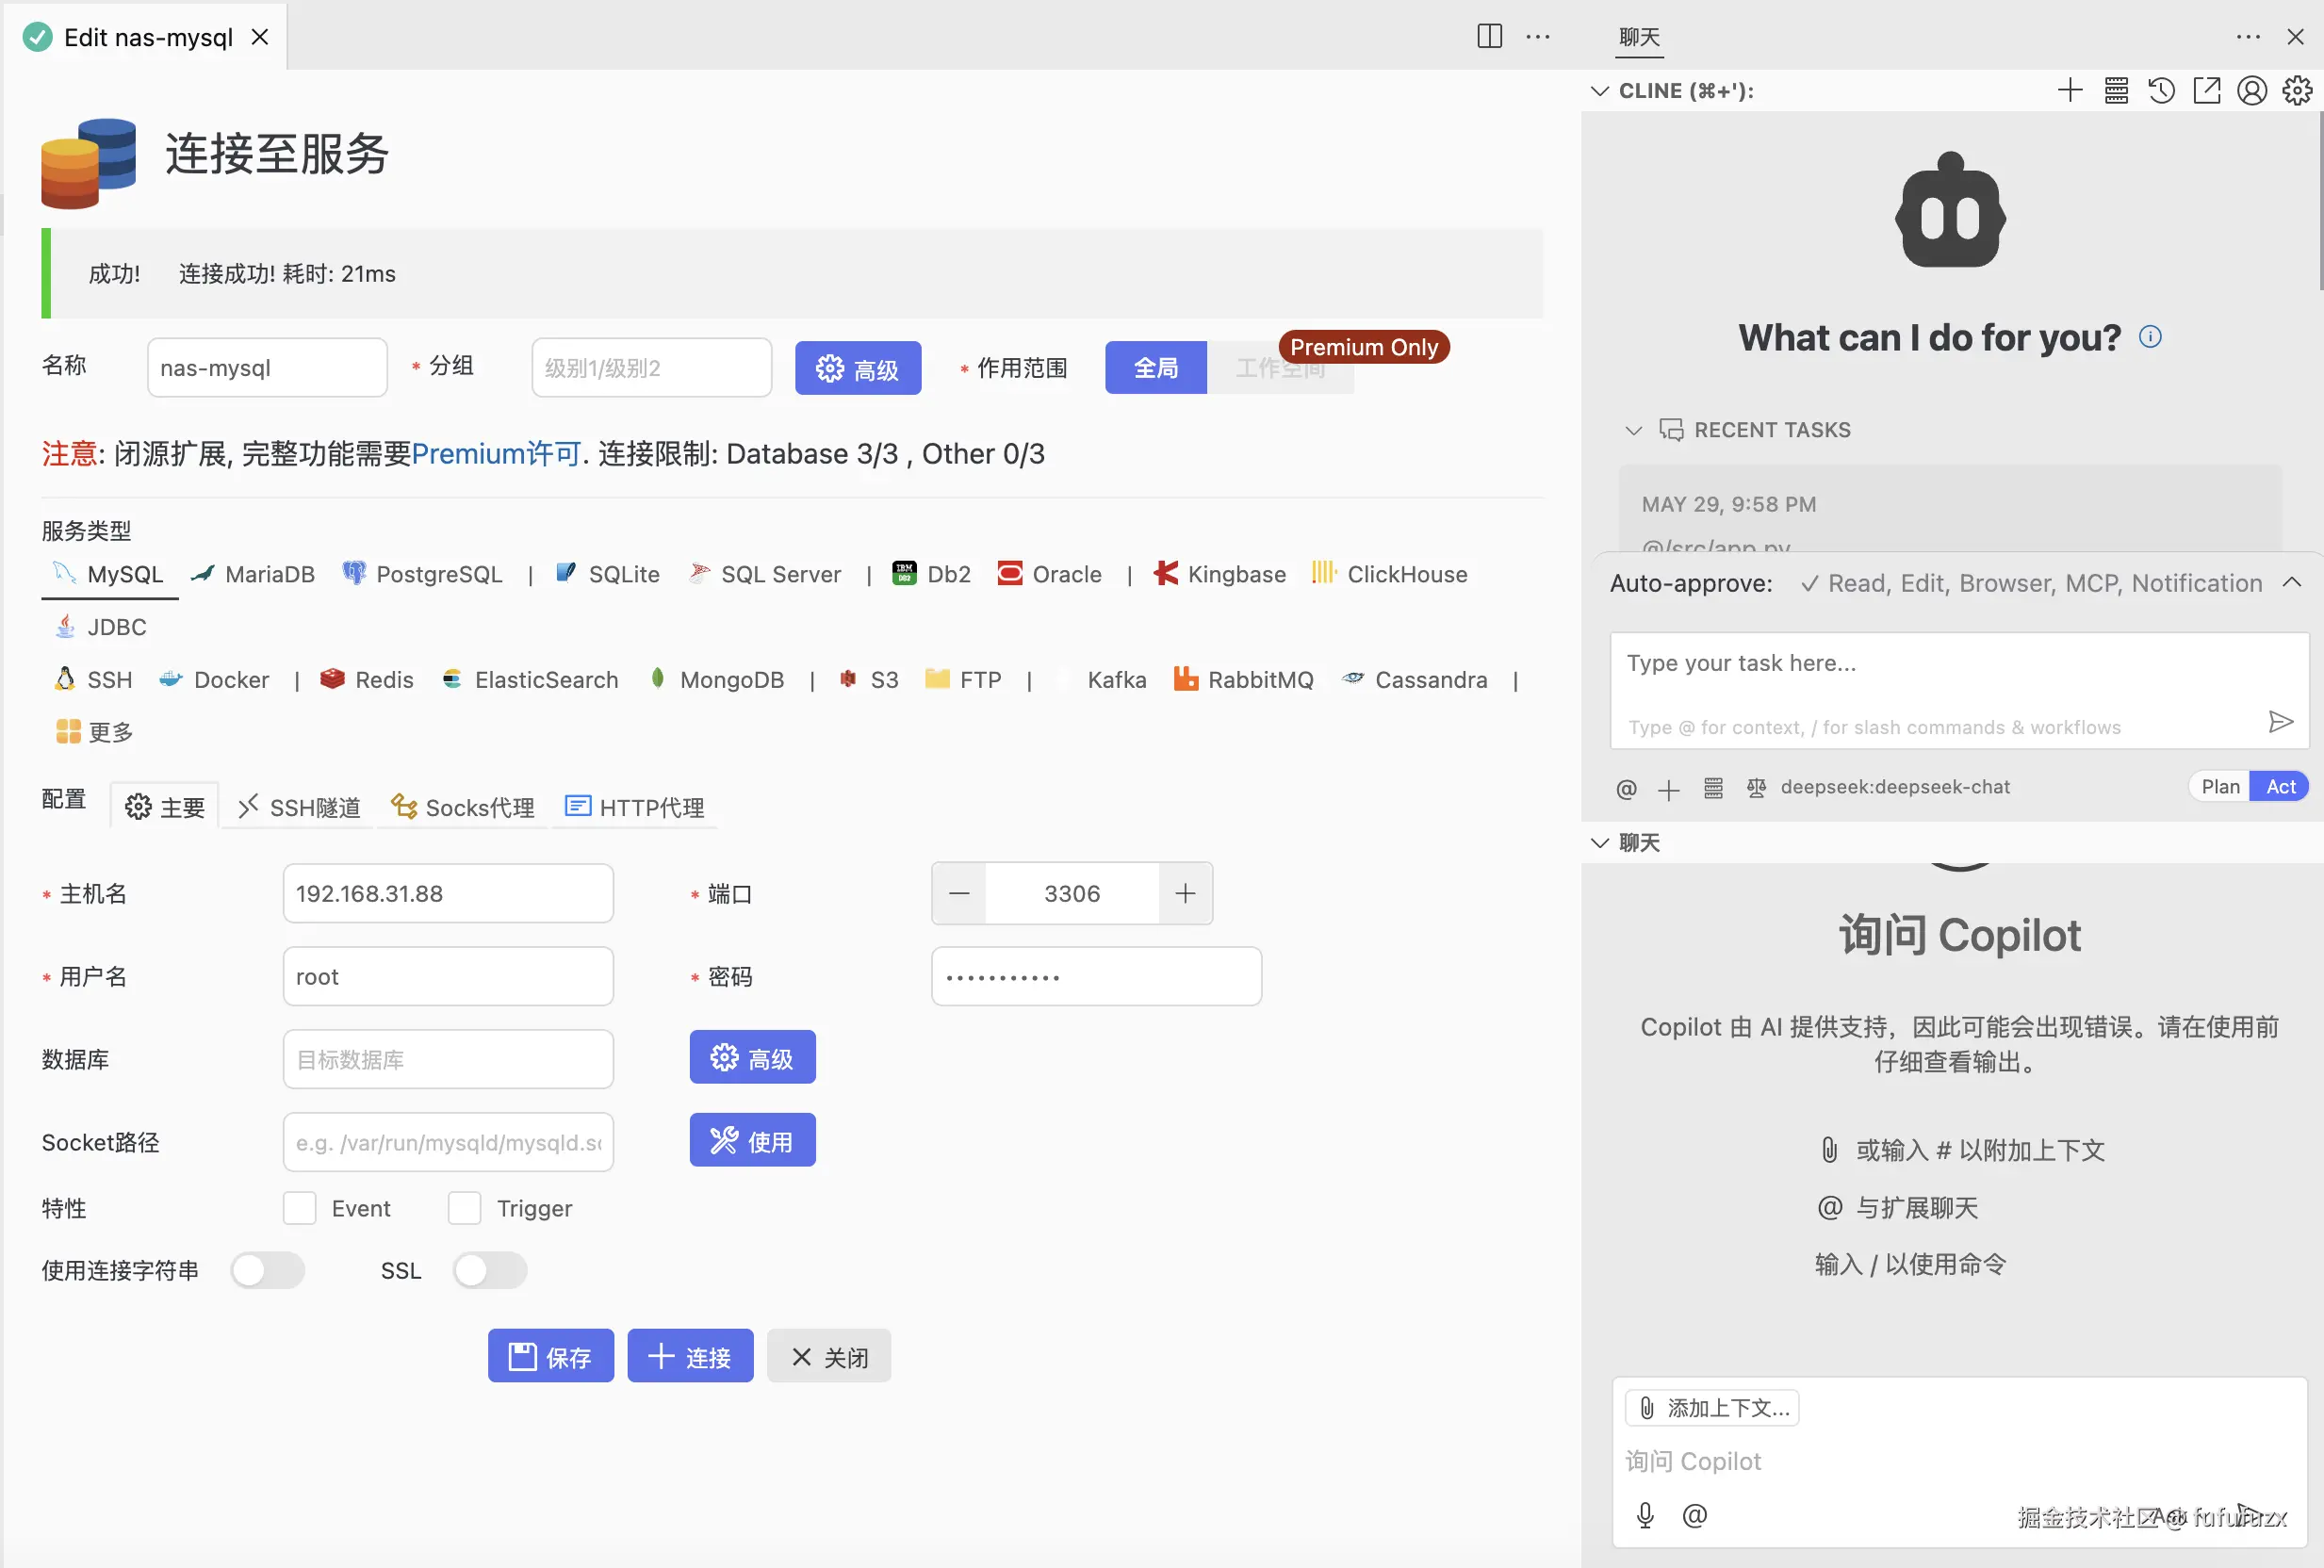The height and width of the screenshot is (1568, 2324).
Task: Open Cline account profile icon
Action: [x=2251, y=91]
